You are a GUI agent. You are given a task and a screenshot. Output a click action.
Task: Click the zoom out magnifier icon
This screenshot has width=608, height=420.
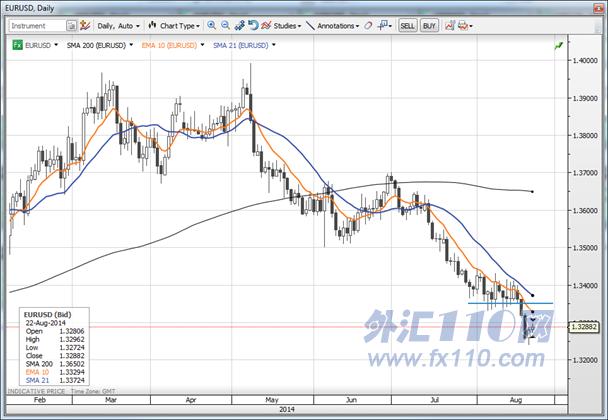[225, 26]
